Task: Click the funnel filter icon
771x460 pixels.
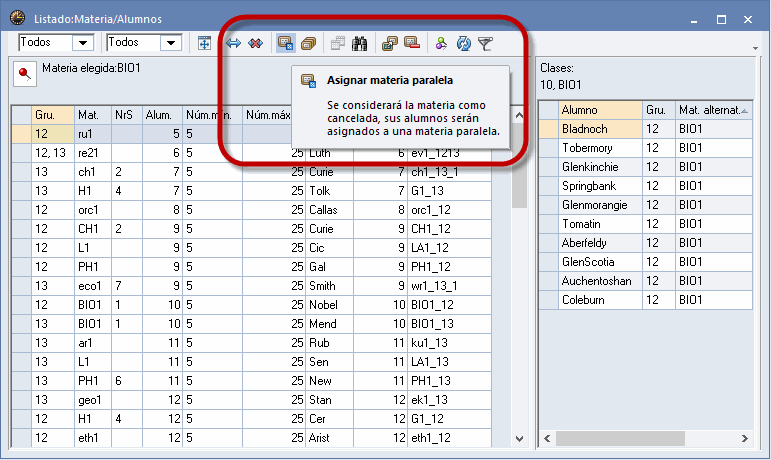Action: point(485,43)
